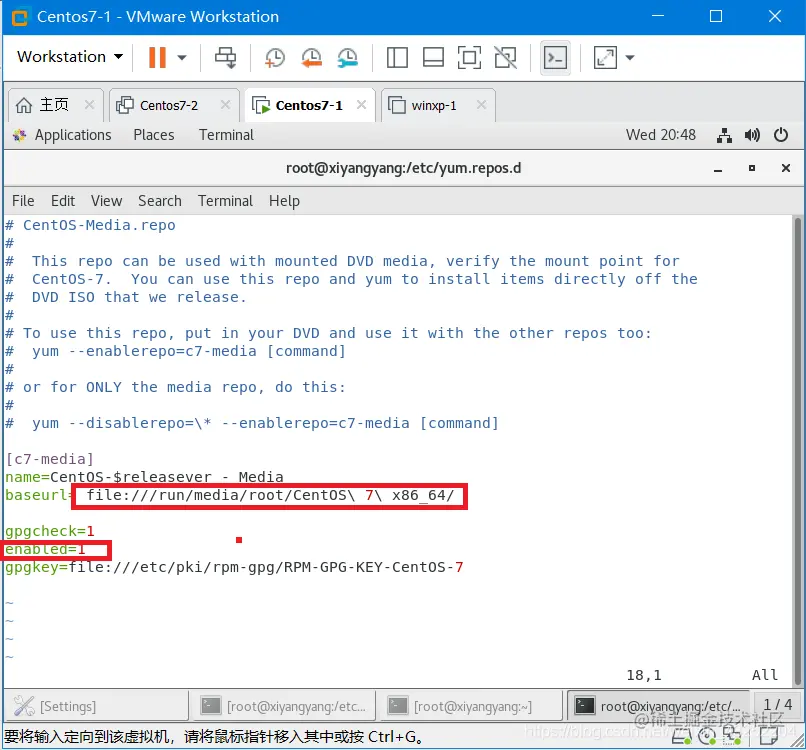Screen dimensions: 806x750
Task: Click the 1 / 4 workspace switcher
Action: (777, 704)
